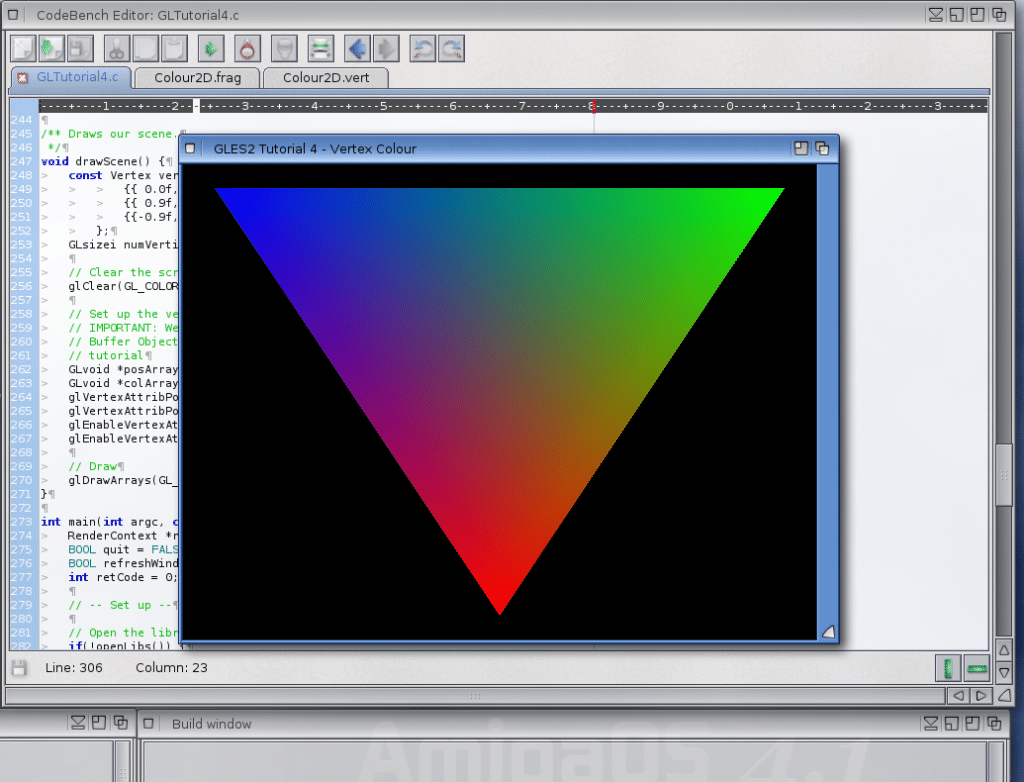This screenshot has width=1024, height=782.
Task: Click the close gadget of CodeBench Editor window
Action: pos(12,14)
